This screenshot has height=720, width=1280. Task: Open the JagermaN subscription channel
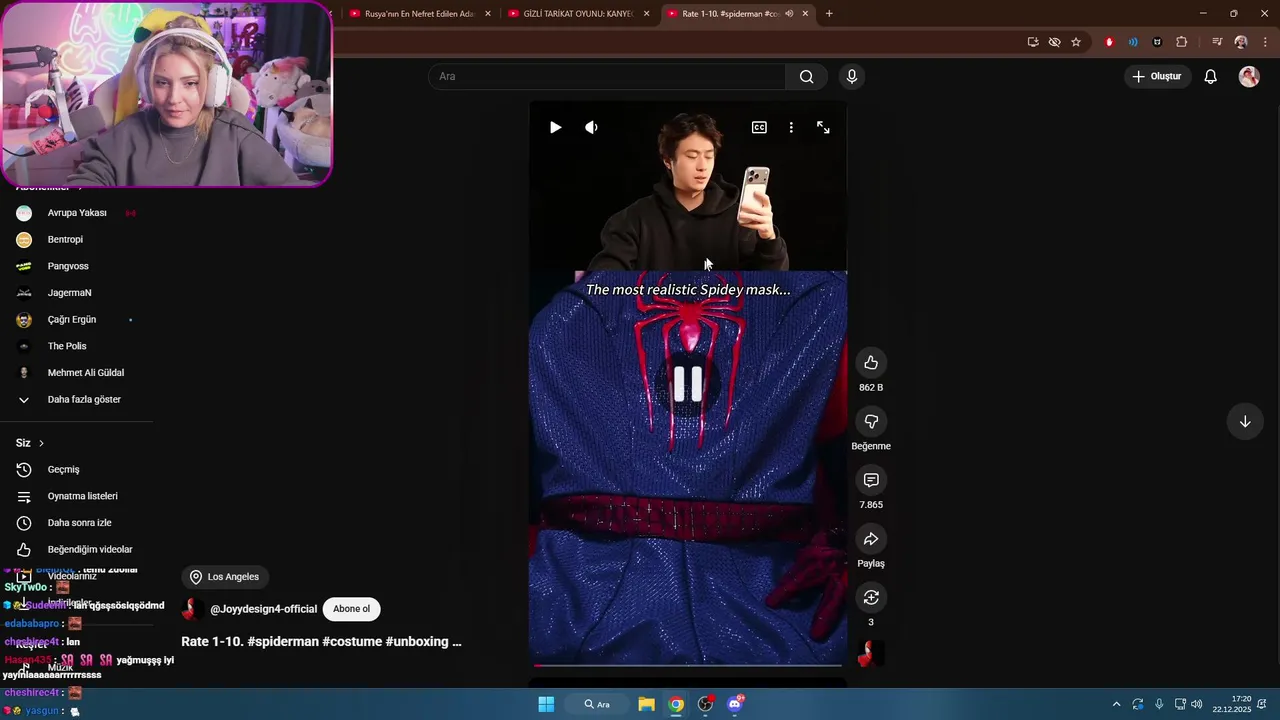(x=69, y=293)
